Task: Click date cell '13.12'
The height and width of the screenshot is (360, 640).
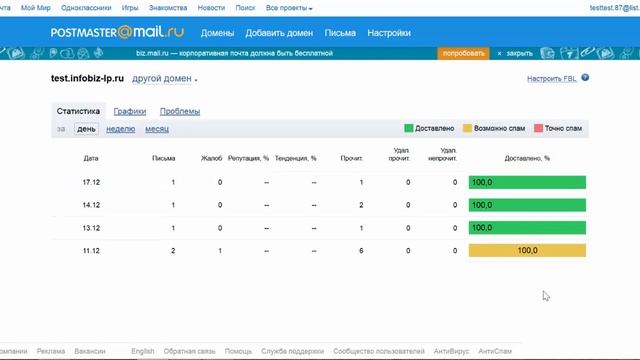Action: coord(91,228)
